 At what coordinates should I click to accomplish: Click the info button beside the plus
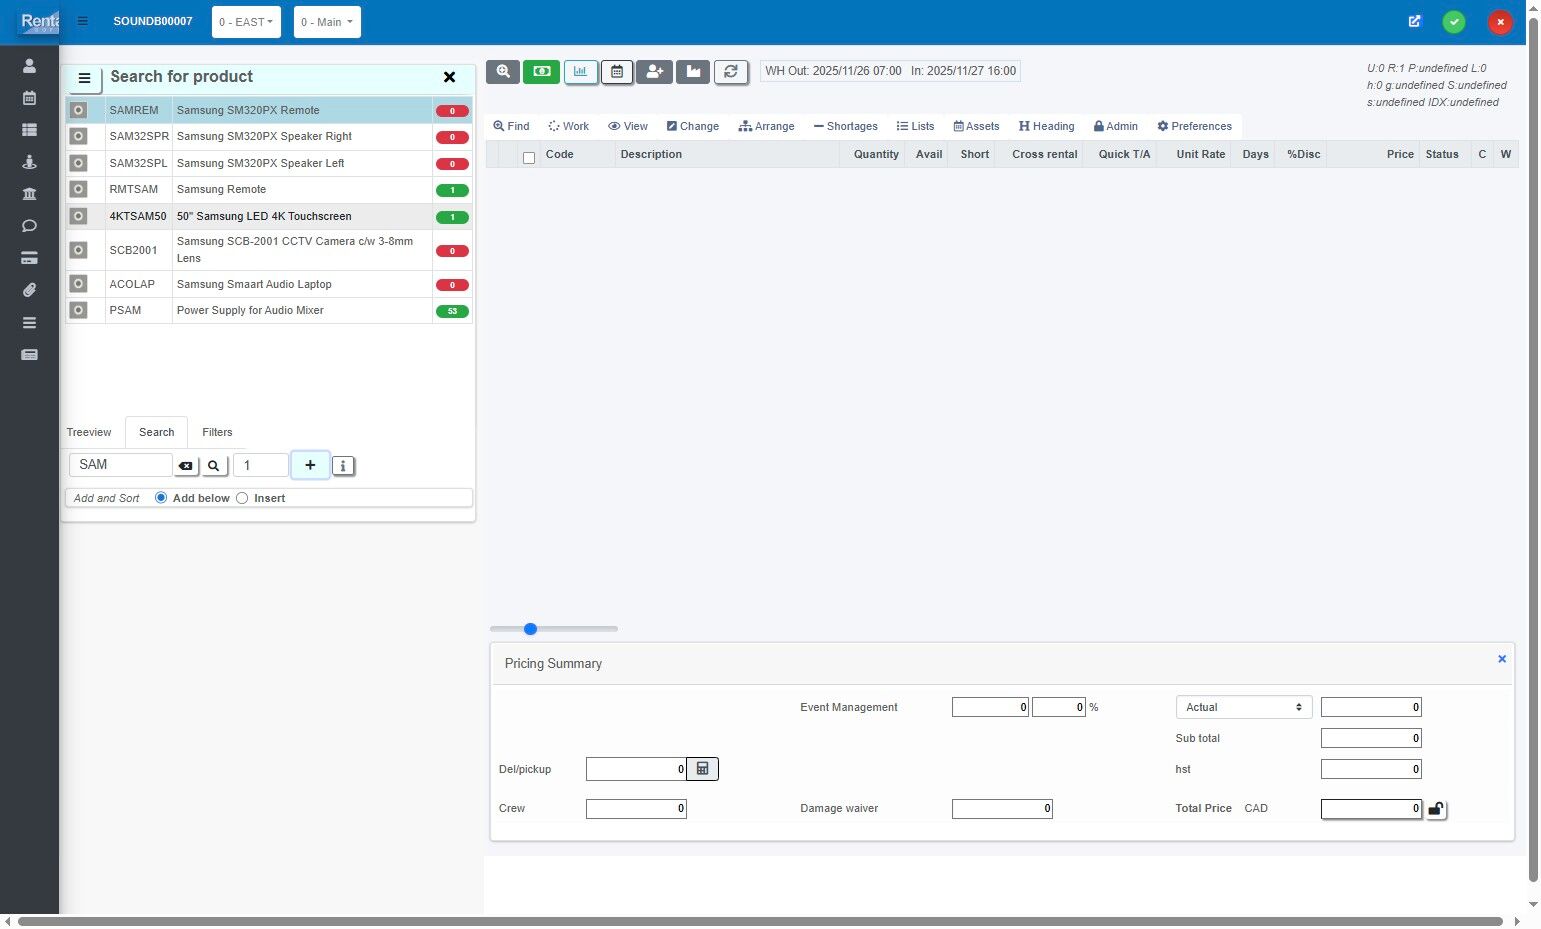point(343,466)
